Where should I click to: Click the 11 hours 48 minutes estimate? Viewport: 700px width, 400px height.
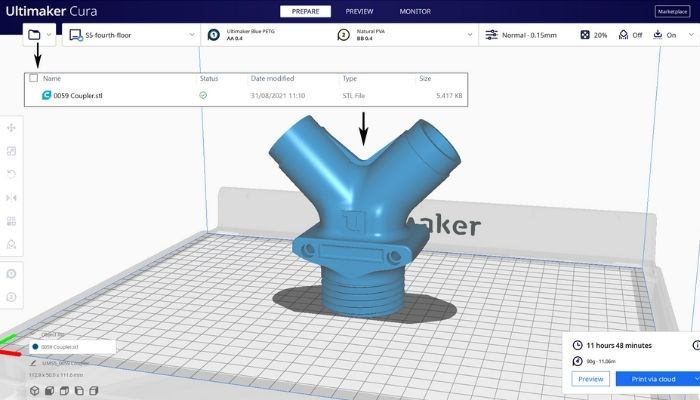619,346
